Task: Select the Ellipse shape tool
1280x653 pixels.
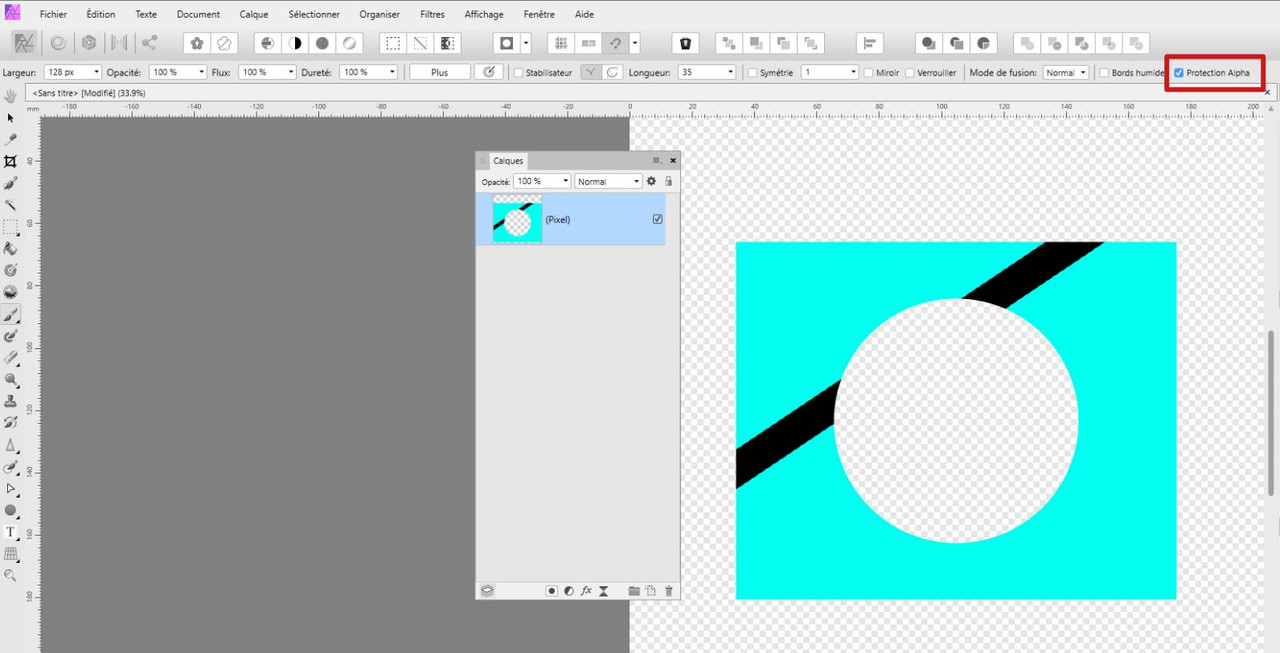Action: point(11,511)
